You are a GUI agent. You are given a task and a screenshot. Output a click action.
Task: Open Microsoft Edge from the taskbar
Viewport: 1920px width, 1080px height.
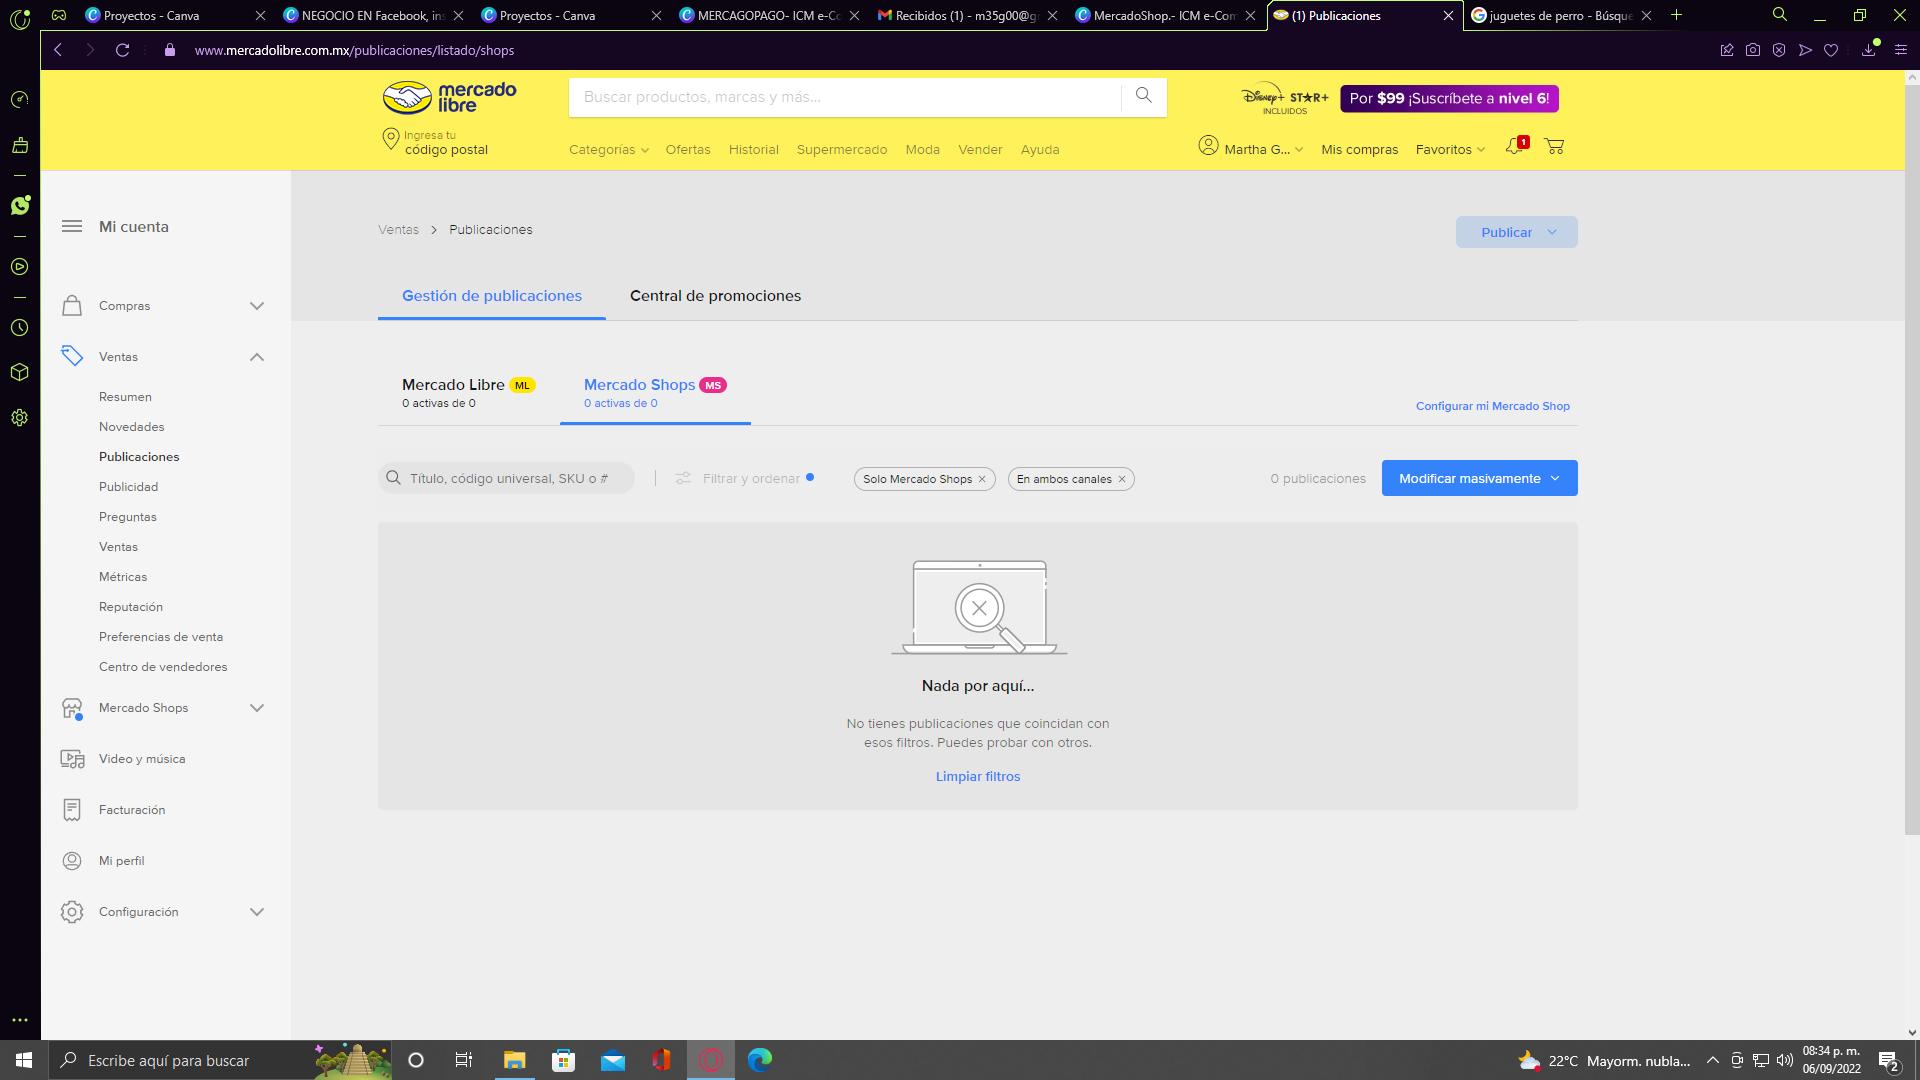click(x=759, y=1060)
